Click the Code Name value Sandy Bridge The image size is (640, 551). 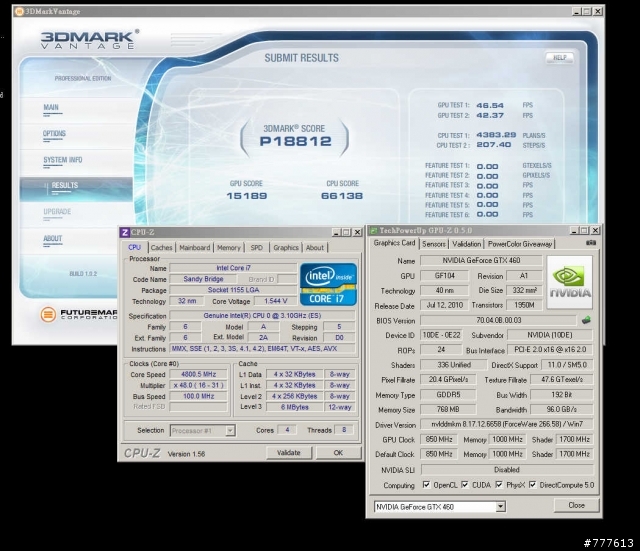coord(203,279)
